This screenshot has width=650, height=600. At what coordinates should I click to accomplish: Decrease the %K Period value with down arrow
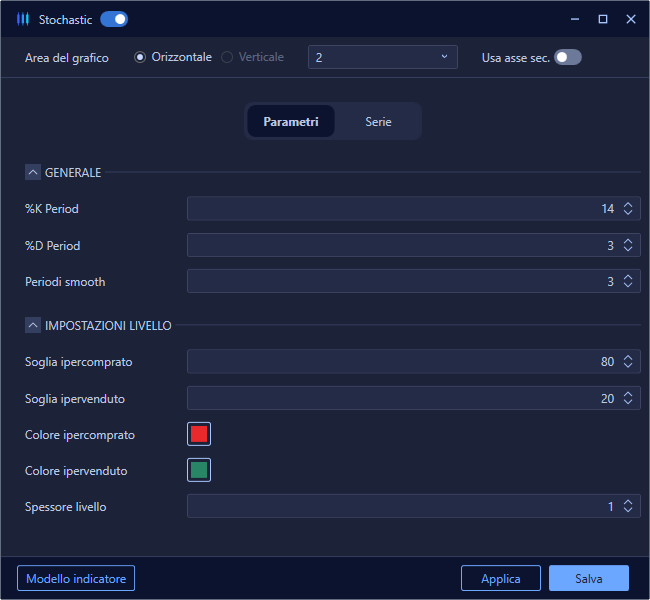click(628, 213)
